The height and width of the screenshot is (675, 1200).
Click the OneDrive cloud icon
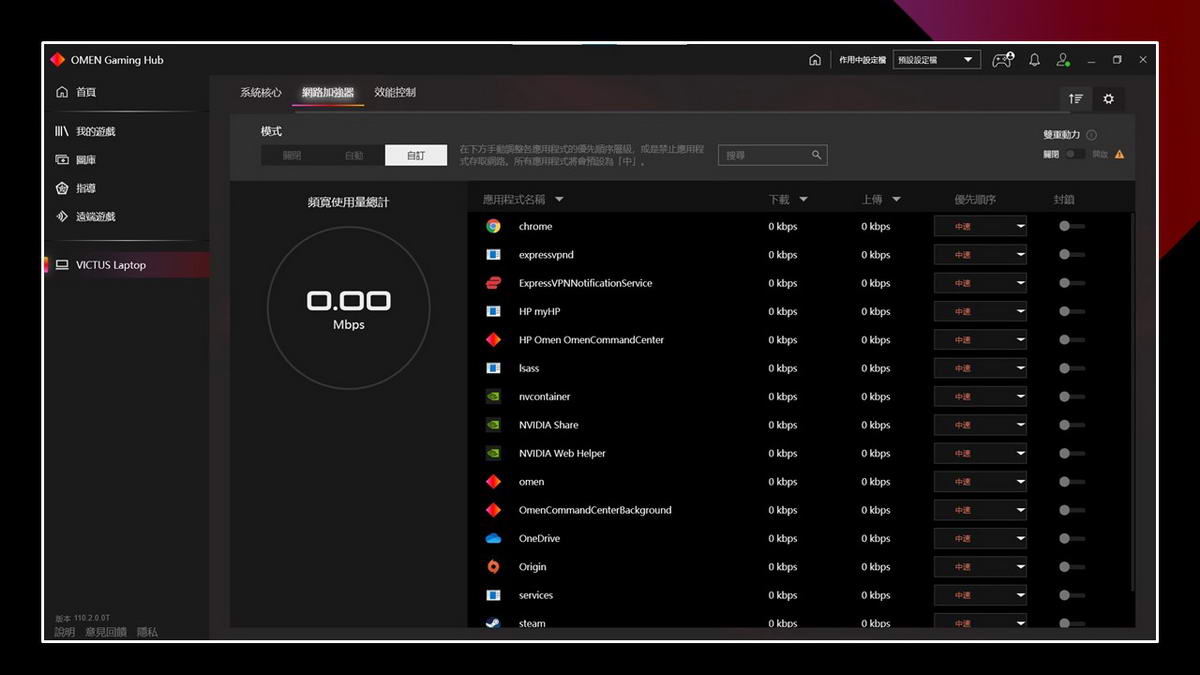point(493,538)
